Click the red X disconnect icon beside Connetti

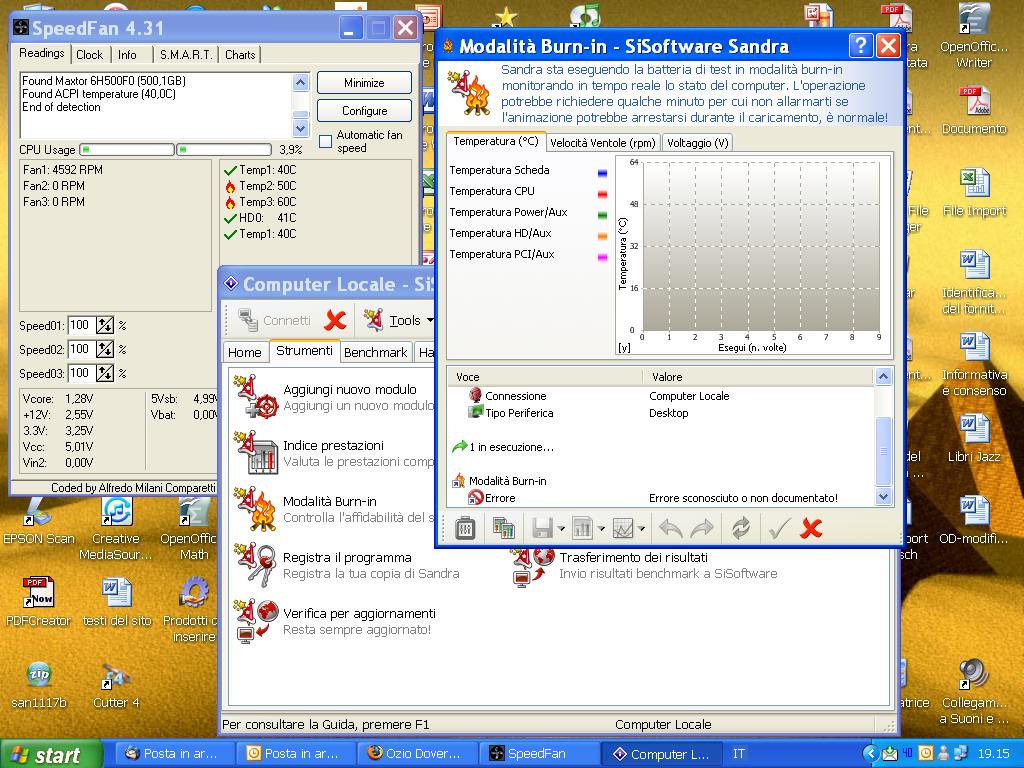click(x=336, y=320)
